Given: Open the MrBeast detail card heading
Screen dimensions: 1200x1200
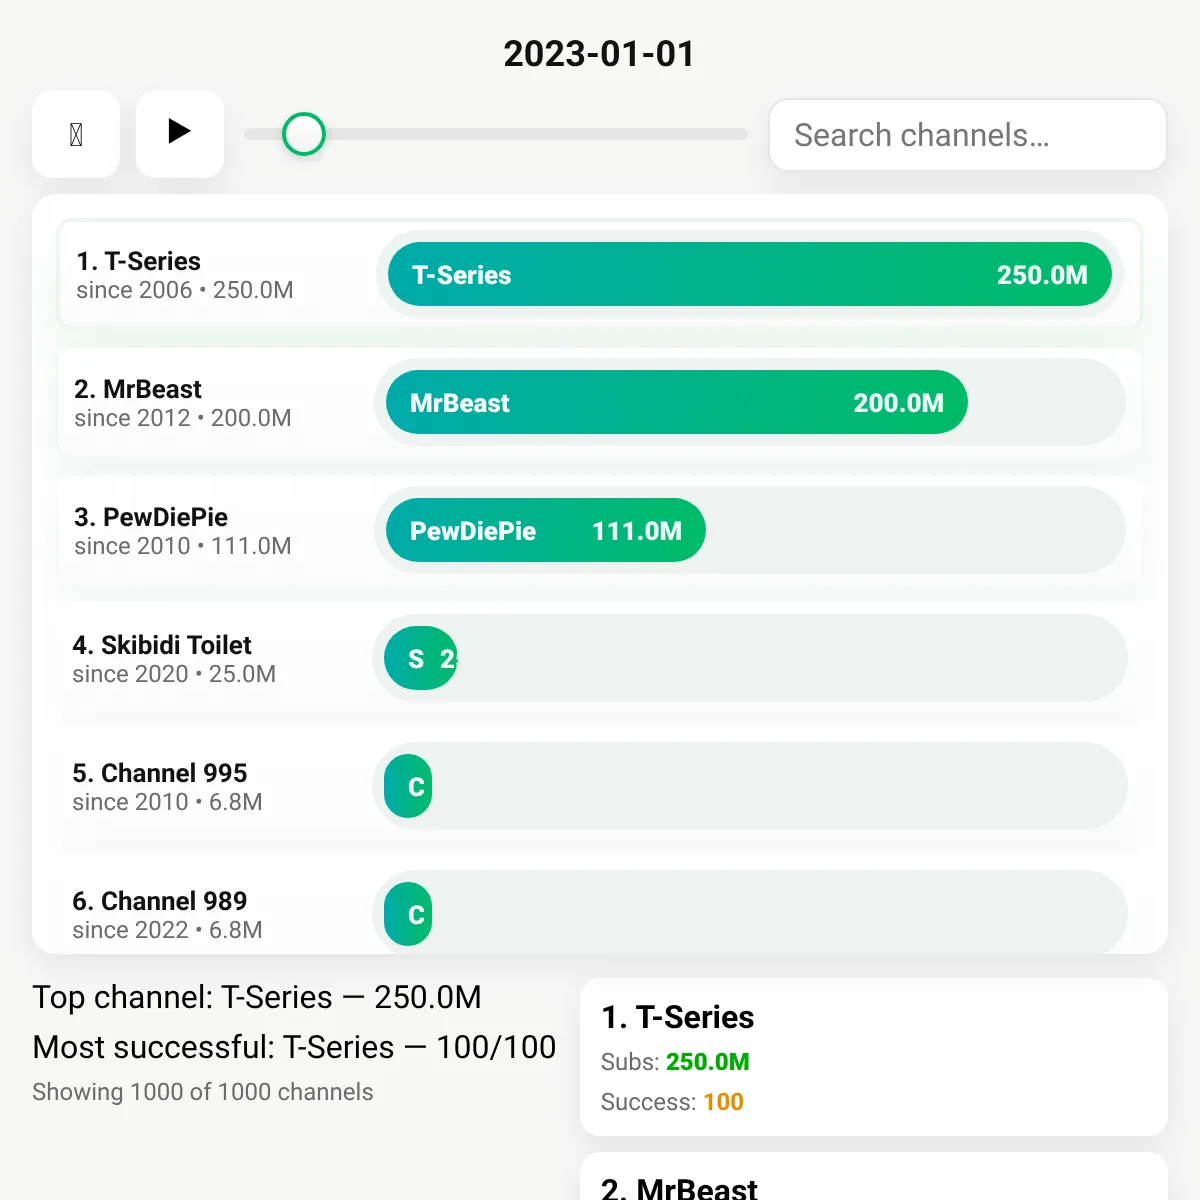Looking at the screenshot, I should tap(679, 1188).
